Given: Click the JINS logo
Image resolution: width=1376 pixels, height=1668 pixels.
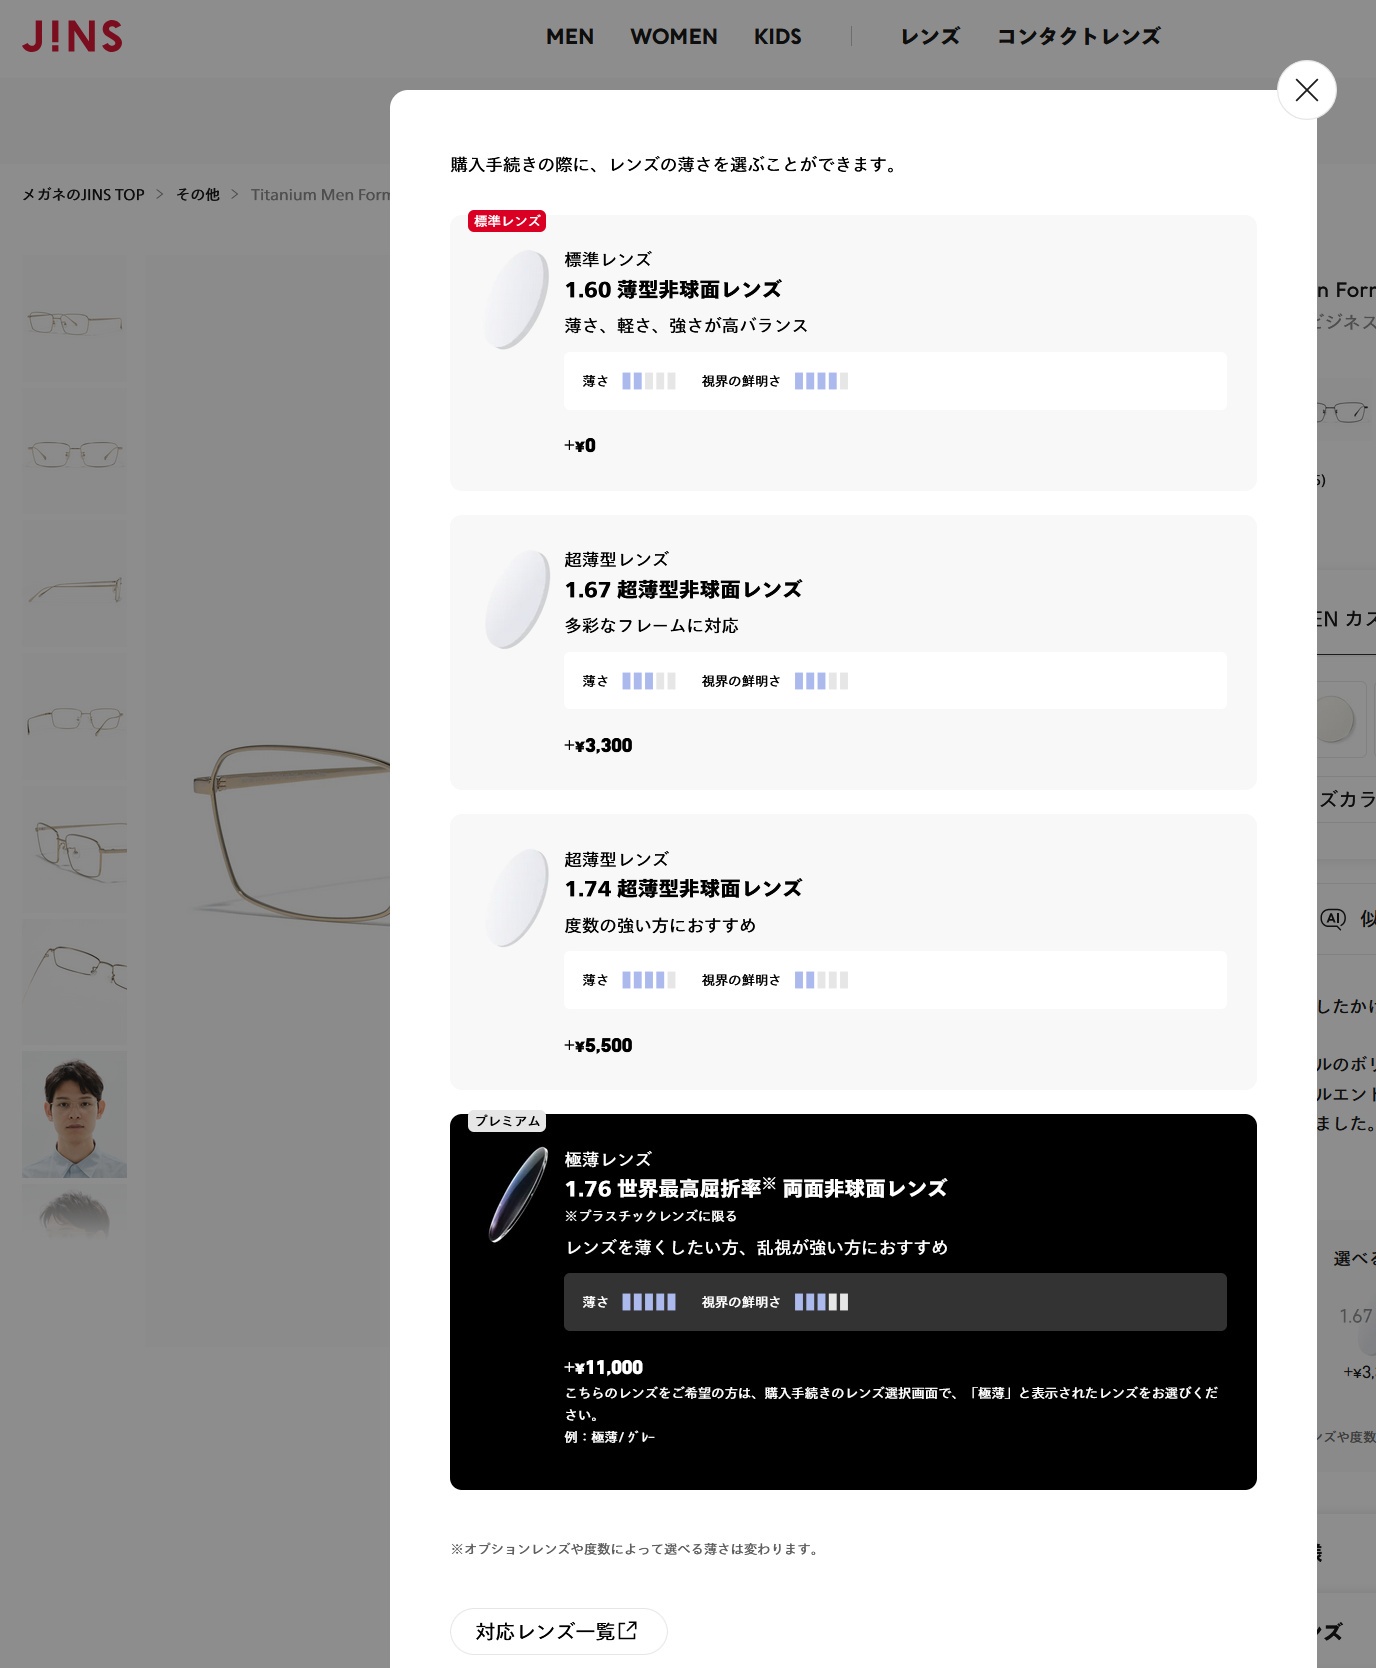Looking at the screenshot, I should pos(72,37).
